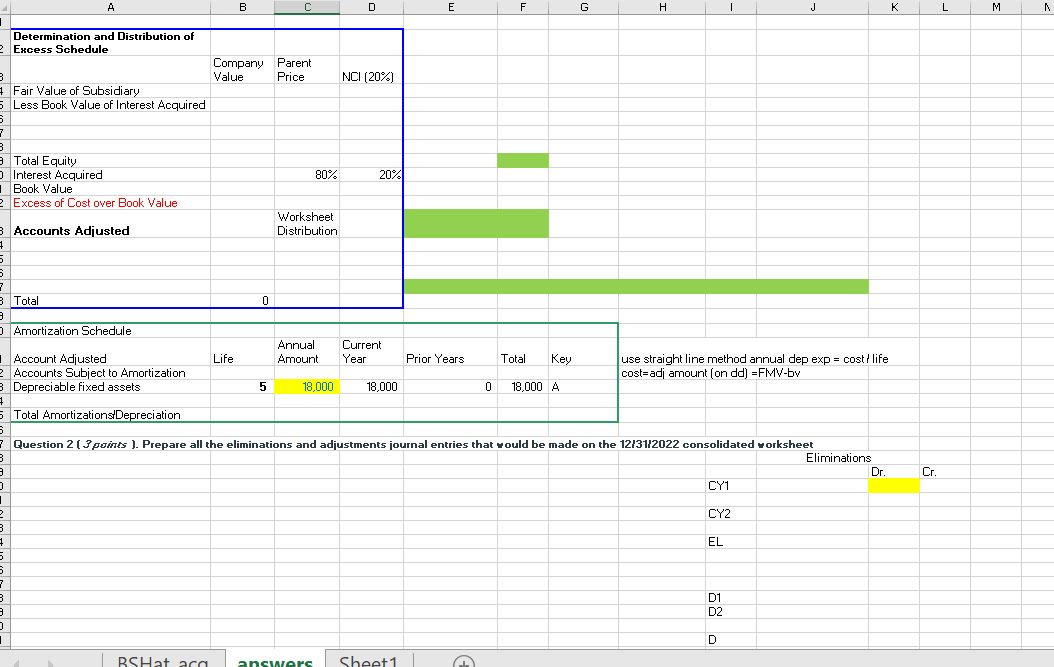Image resolution: width=1054 pixels, height=667 pixels.
Task: Click the 'Book Value' label cell
Action: click(x=111, y=189)
